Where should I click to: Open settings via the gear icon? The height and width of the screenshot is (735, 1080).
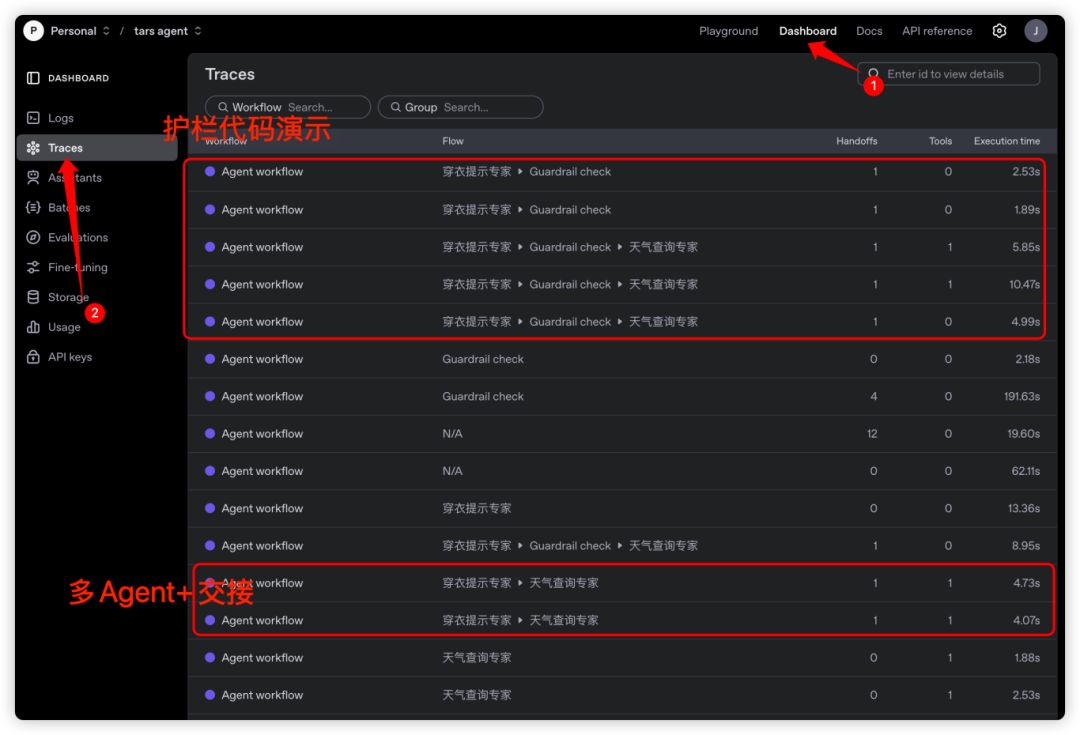999,31
